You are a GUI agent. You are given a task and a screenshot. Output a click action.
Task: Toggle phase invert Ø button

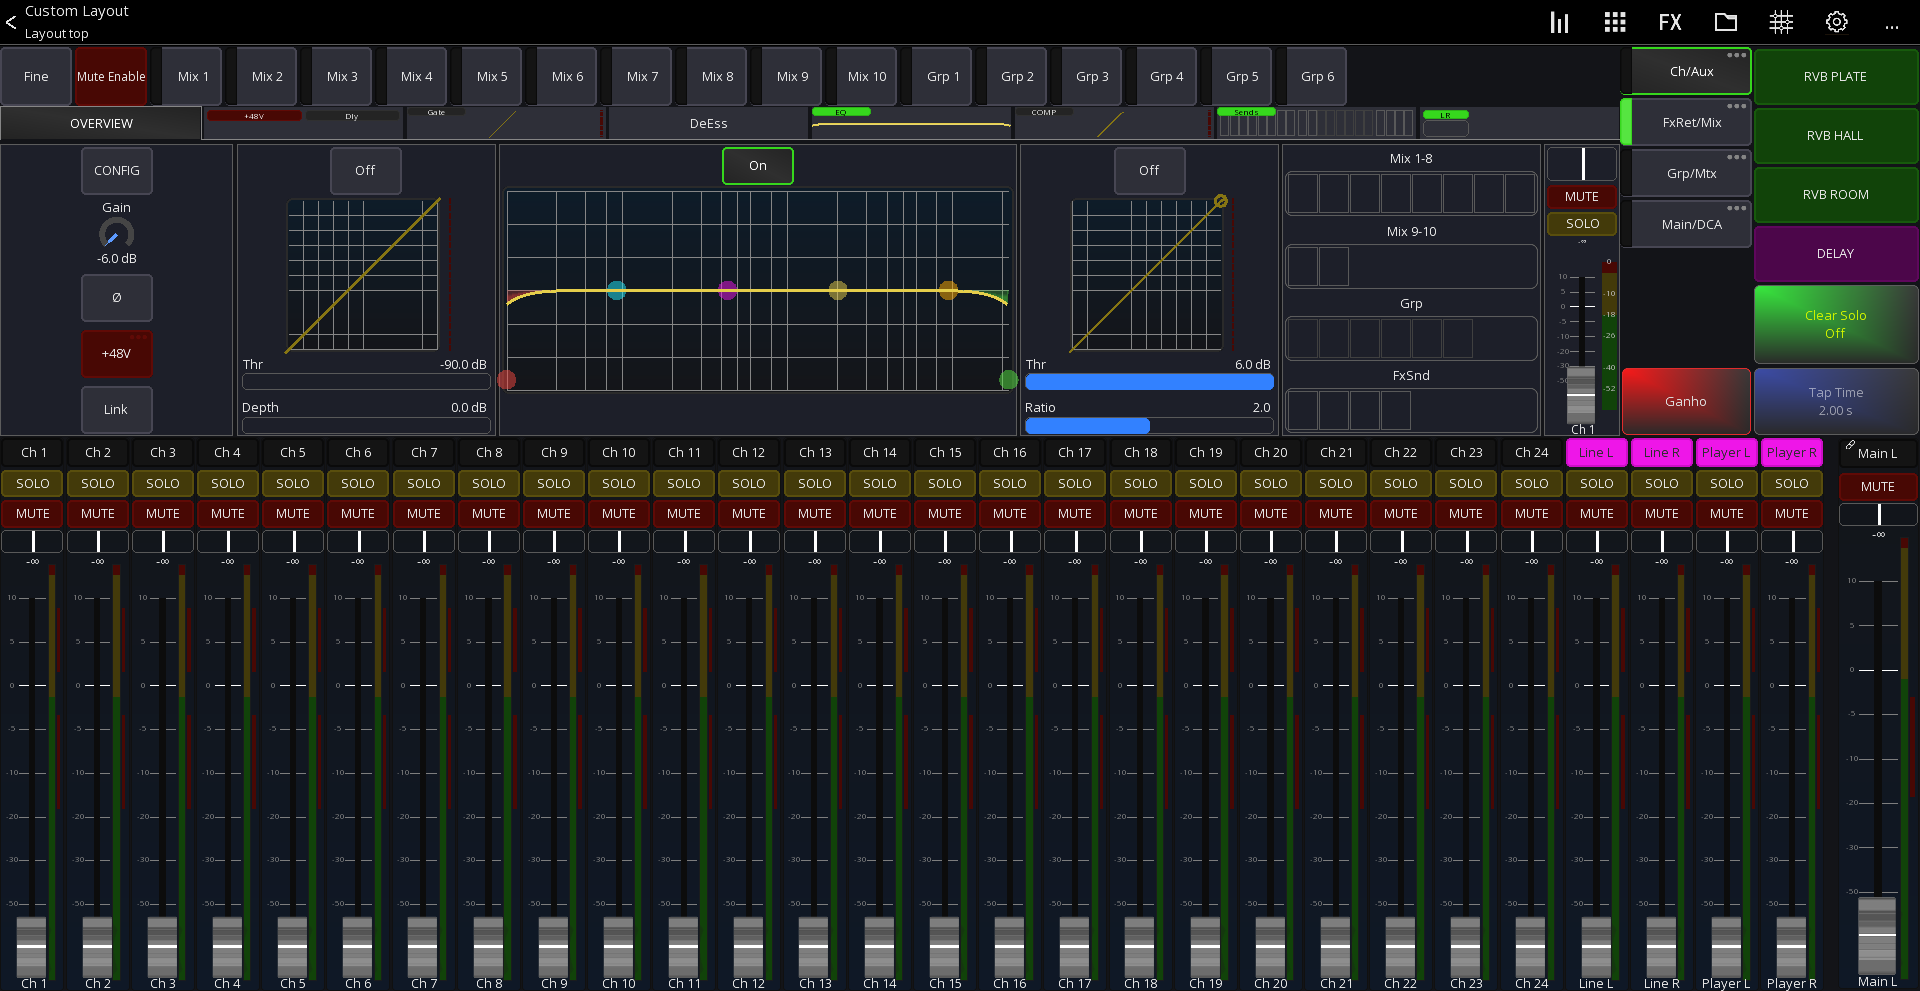[117, 298]
